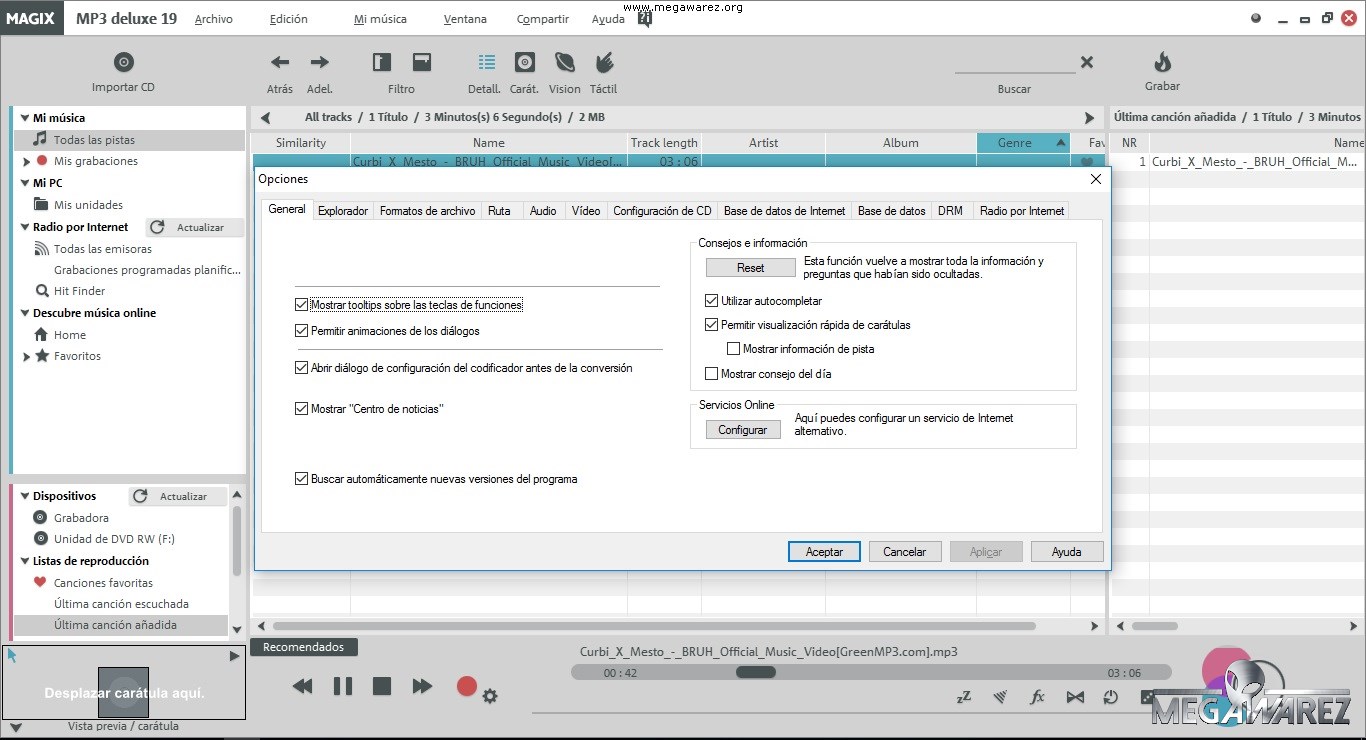This screenshot has height=740, width=1366.
Task: Check Mostrar consejo del día
Action: [x=711, y=373]
